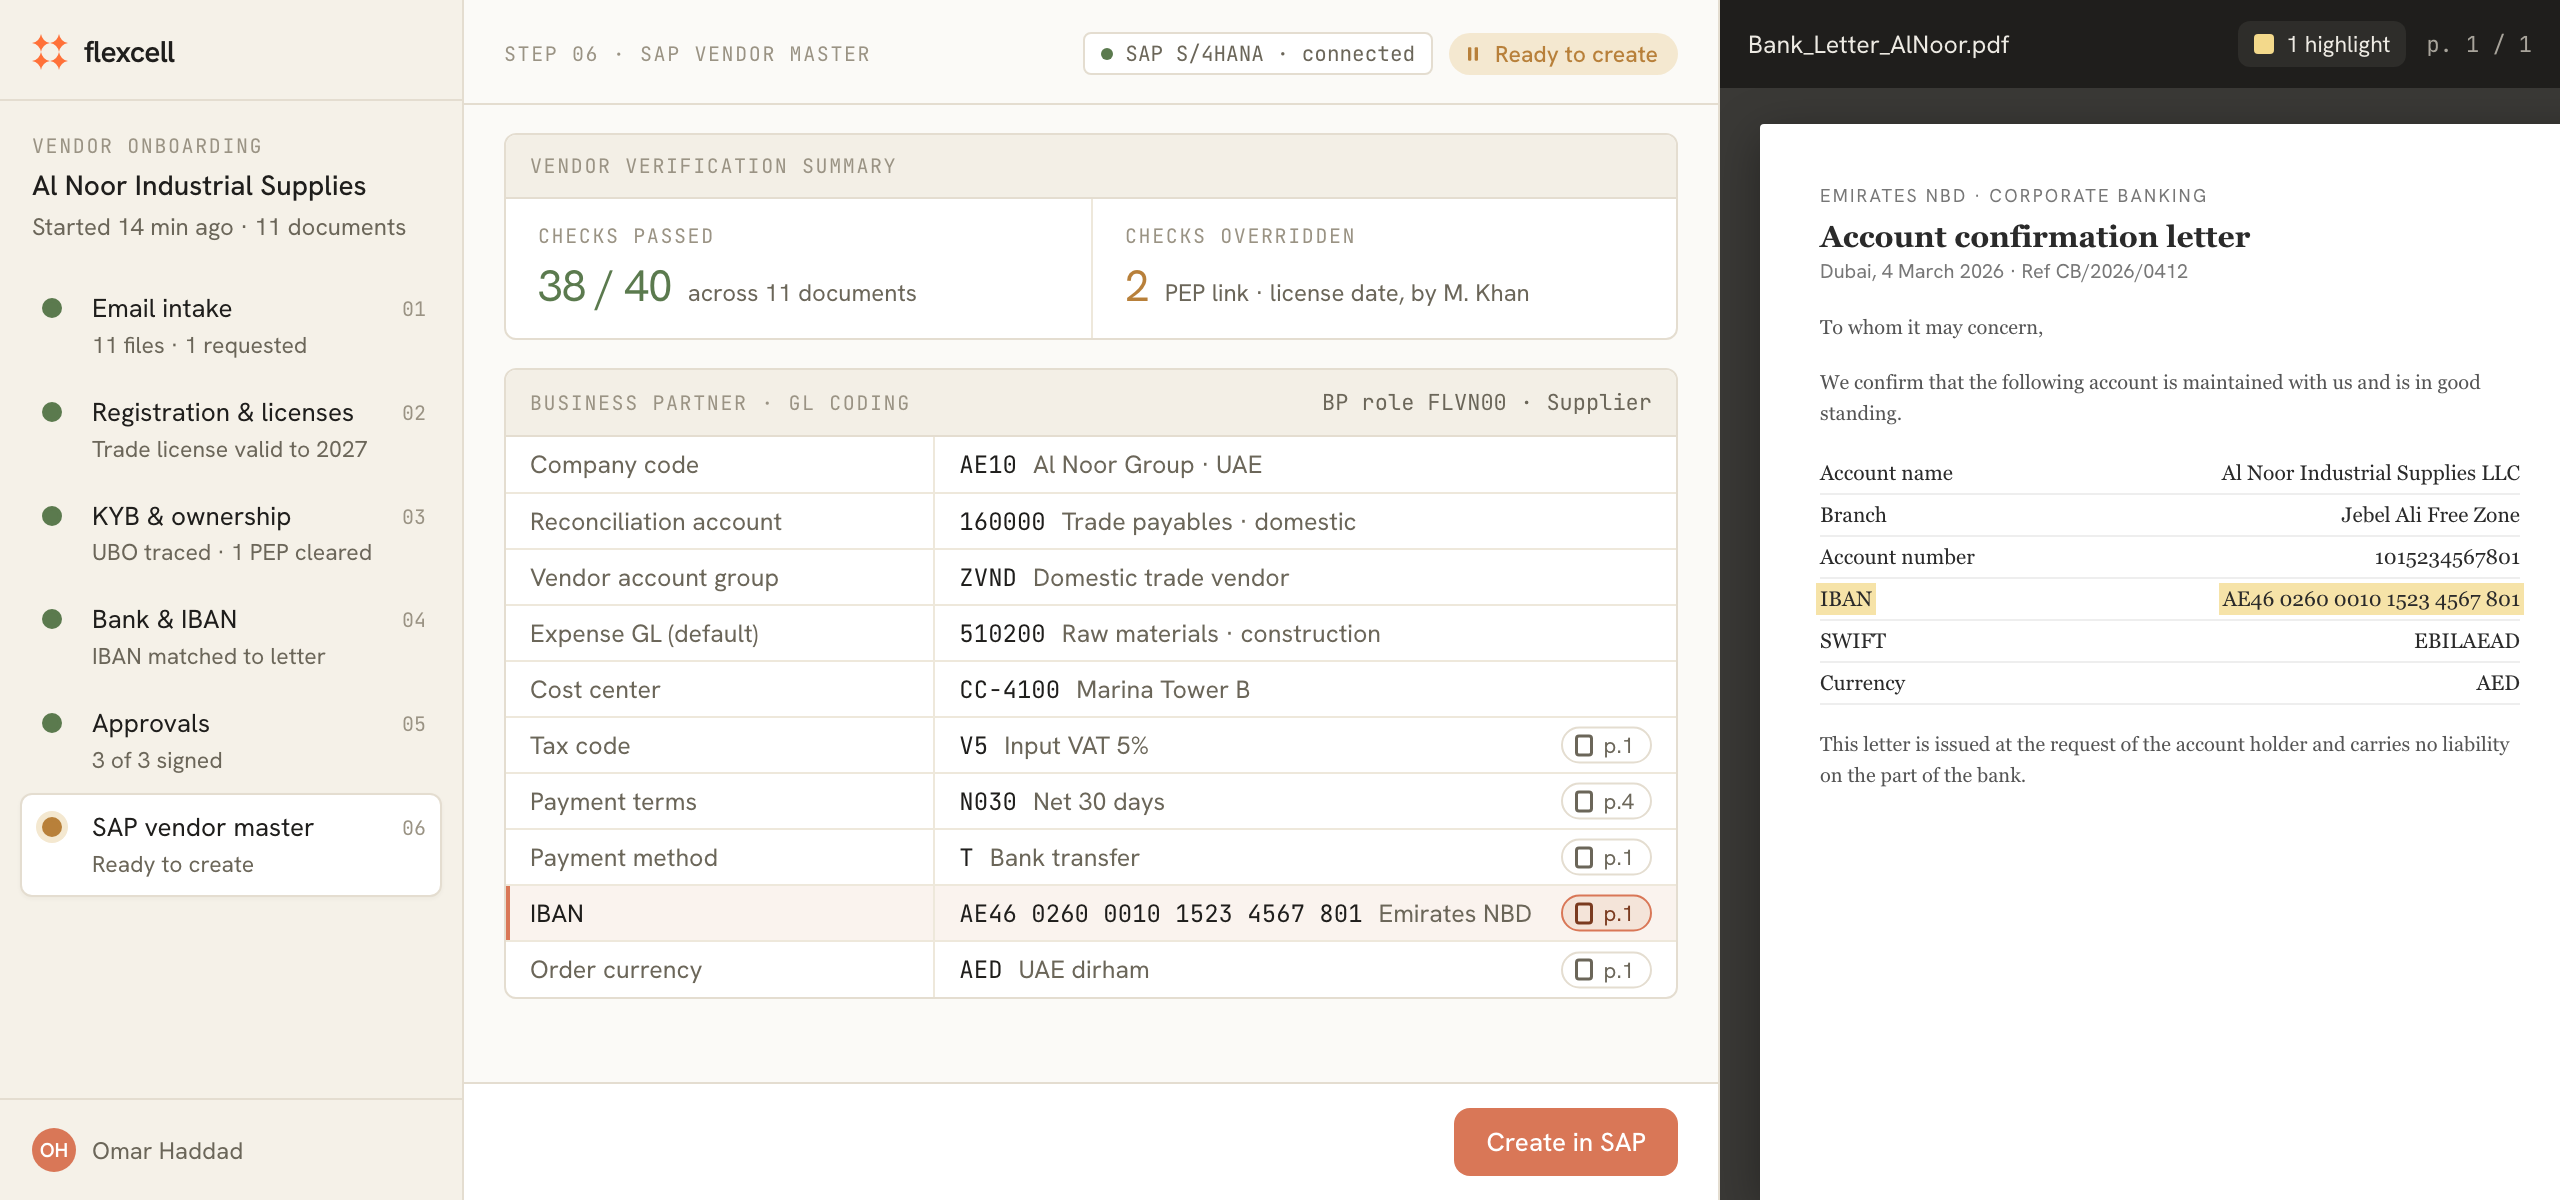This screenshot has width=2560, height=1200.
Task: Click the Account name Al Noor Industrial Supplies LLC
Action: click(2370, 472)
